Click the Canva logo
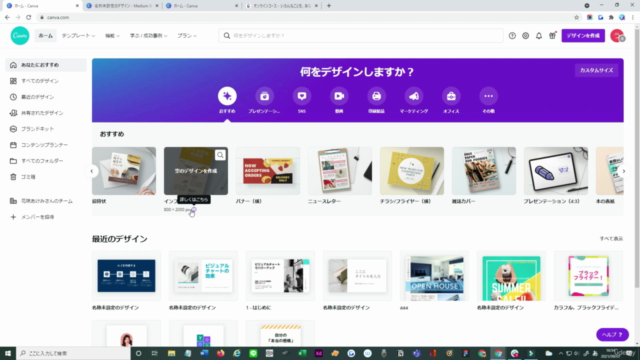Screen dimensions: 640x360 [x=20, y=36]
